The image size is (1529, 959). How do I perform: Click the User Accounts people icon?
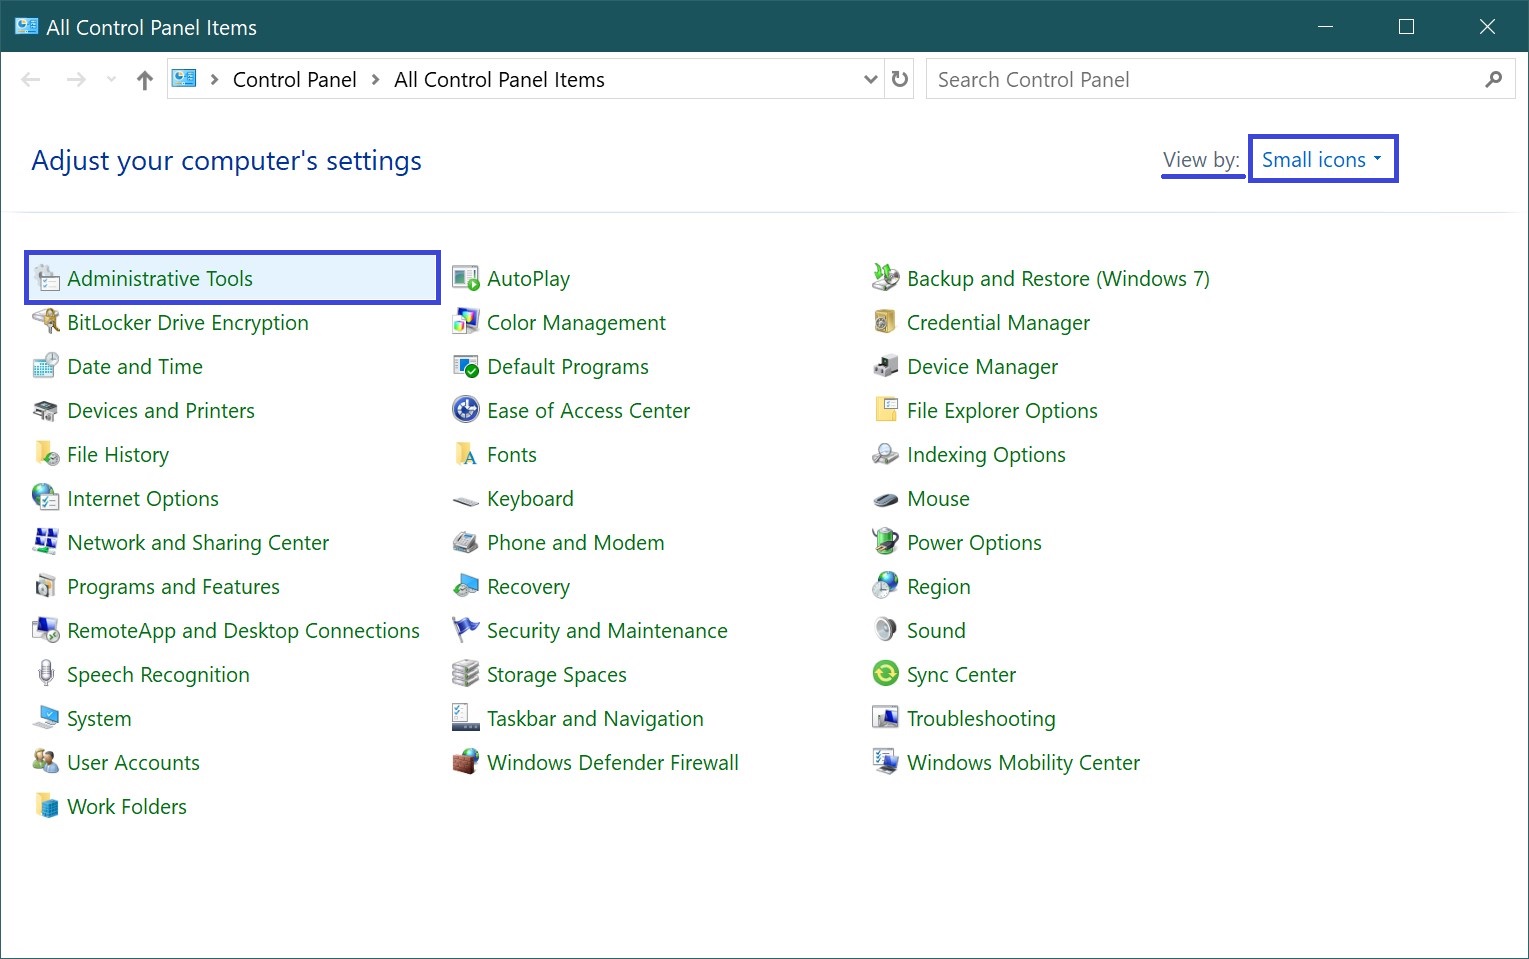coord(46,762)
